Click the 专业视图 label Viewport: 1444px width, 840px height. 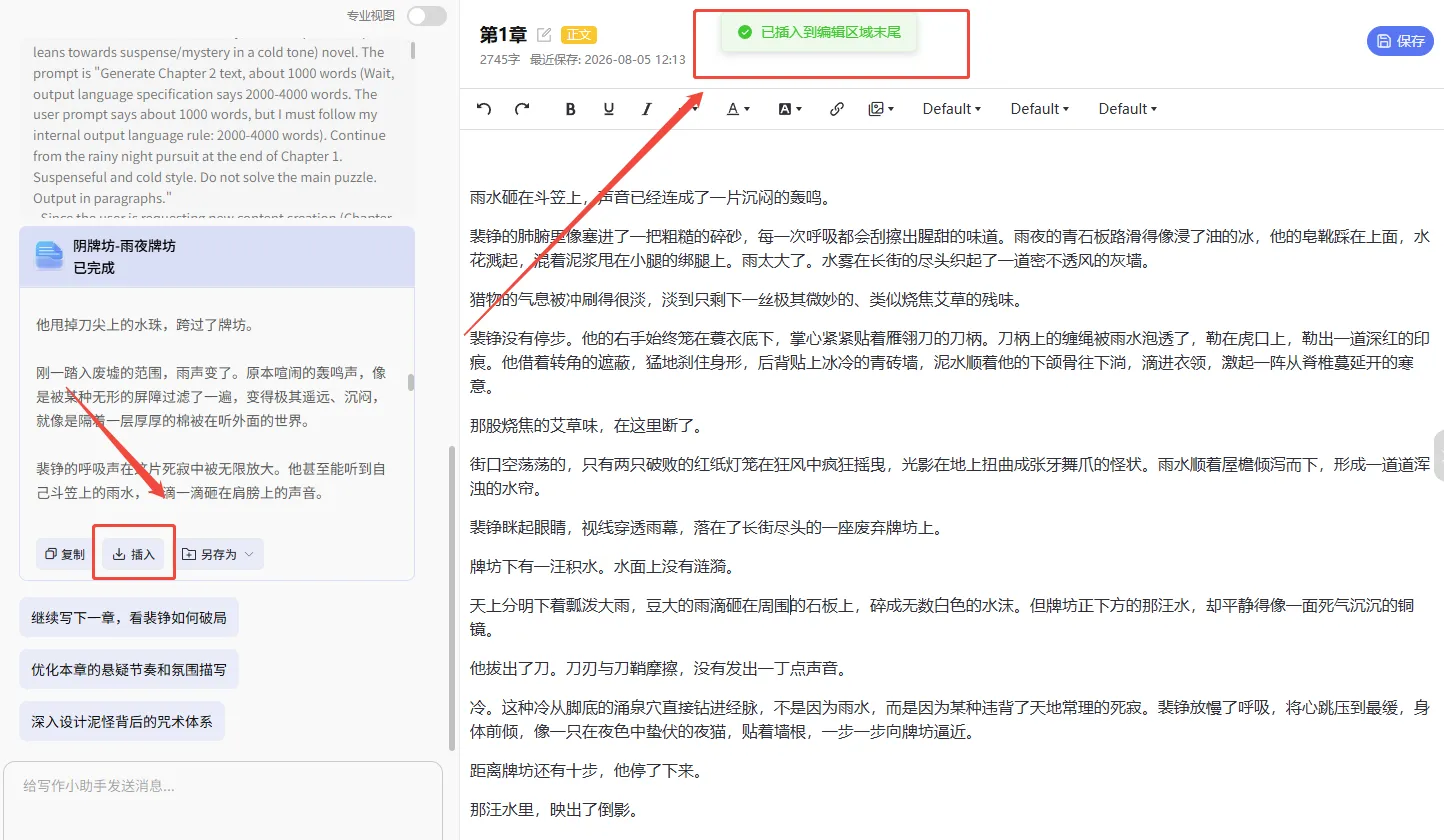point(371,15)
